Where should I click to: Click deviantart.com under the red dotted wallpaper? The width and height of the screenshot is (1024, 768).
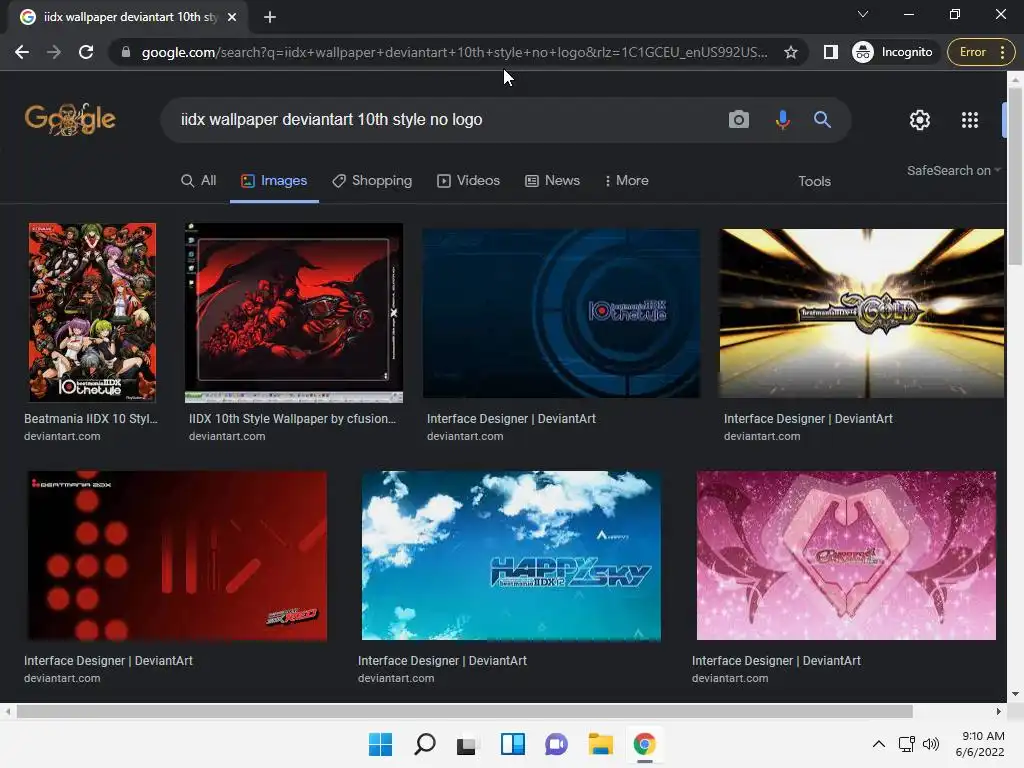62,679
